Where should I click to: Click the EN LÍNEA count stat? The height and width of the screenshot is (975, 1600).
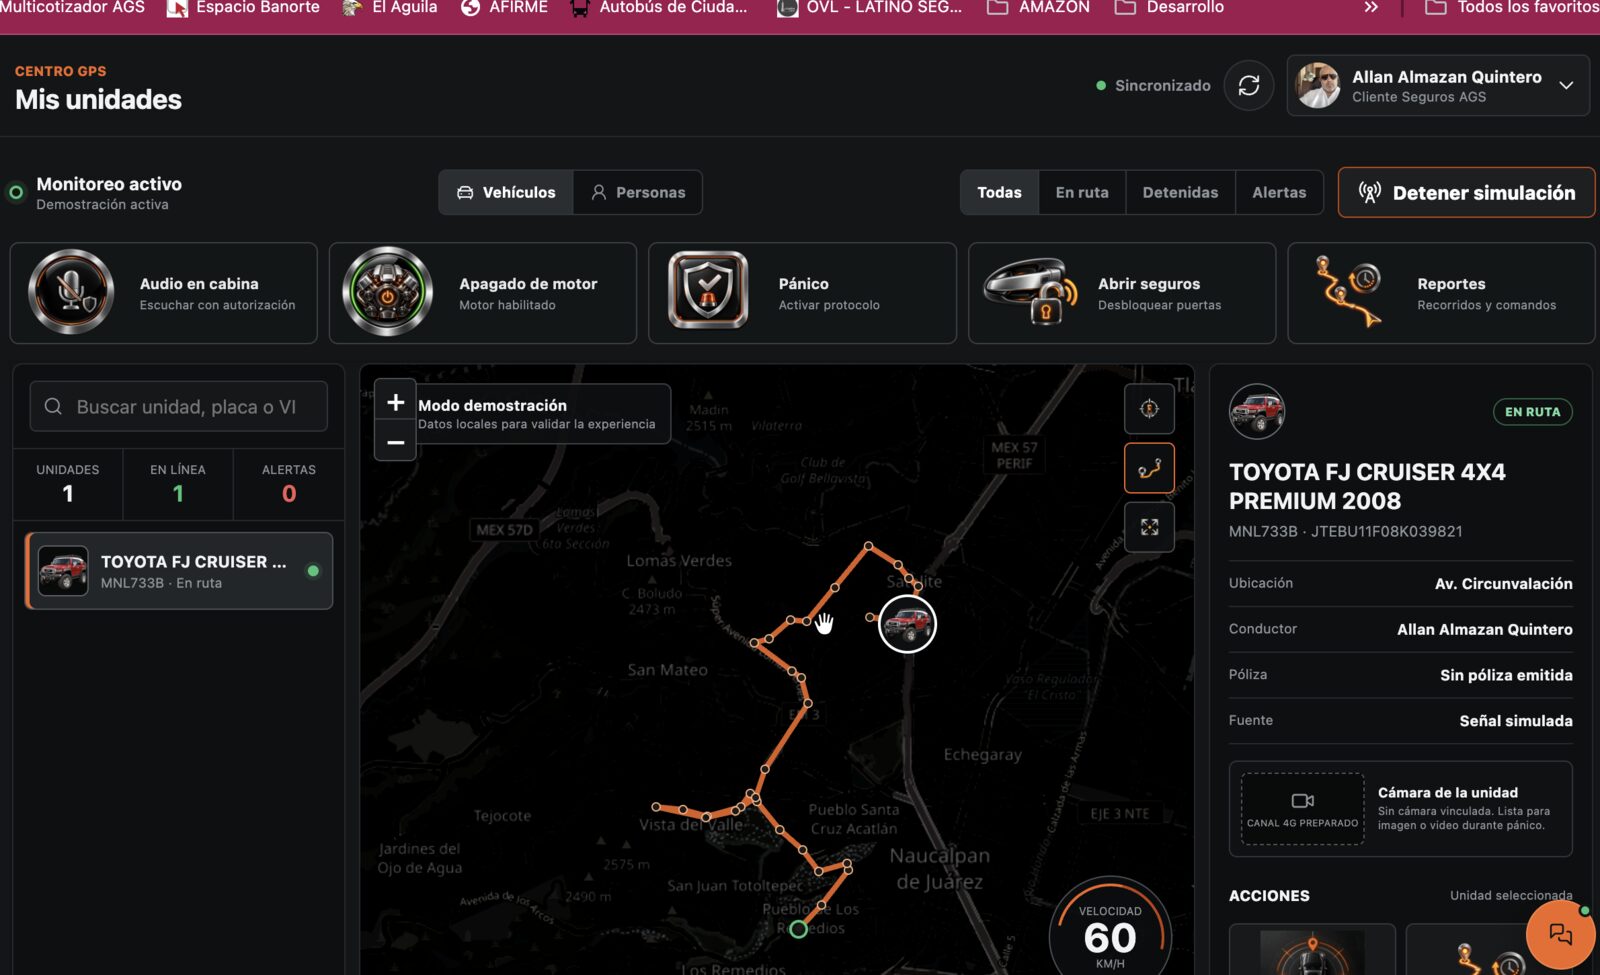tap(178, 484)
